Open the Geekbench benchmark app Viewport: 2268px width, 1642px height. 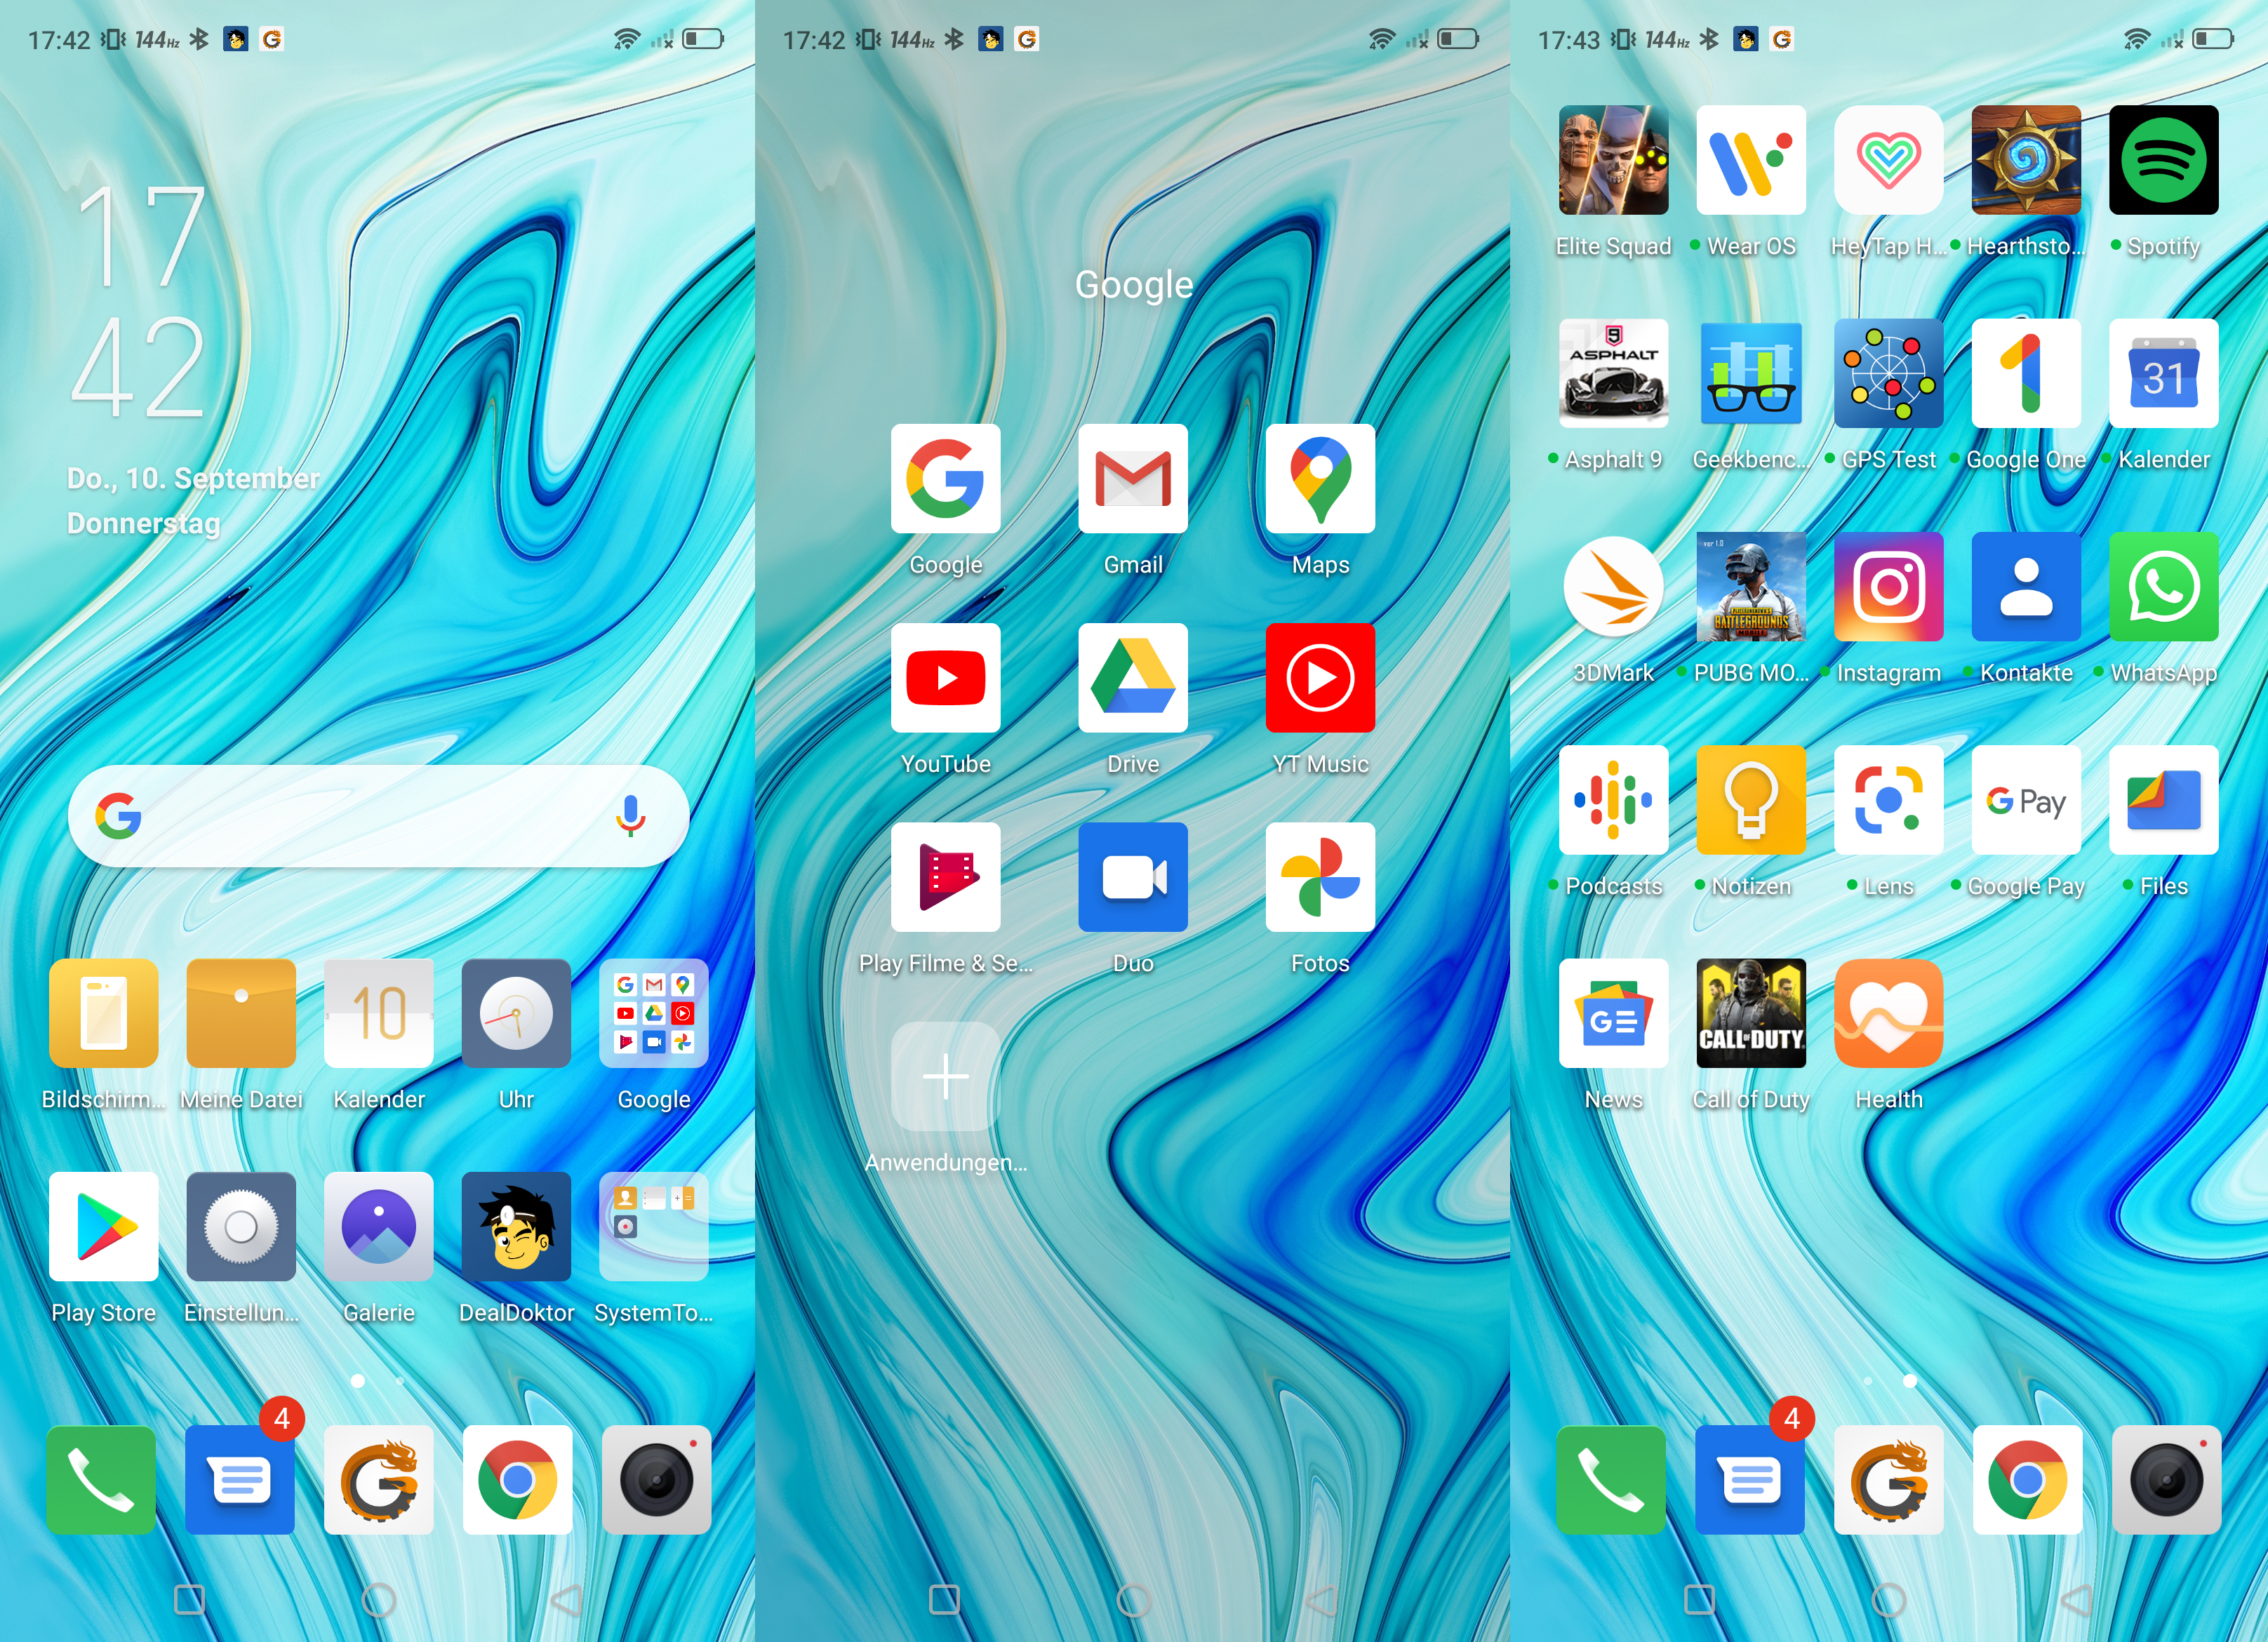pyautogui.click(x=1751, y=373)
